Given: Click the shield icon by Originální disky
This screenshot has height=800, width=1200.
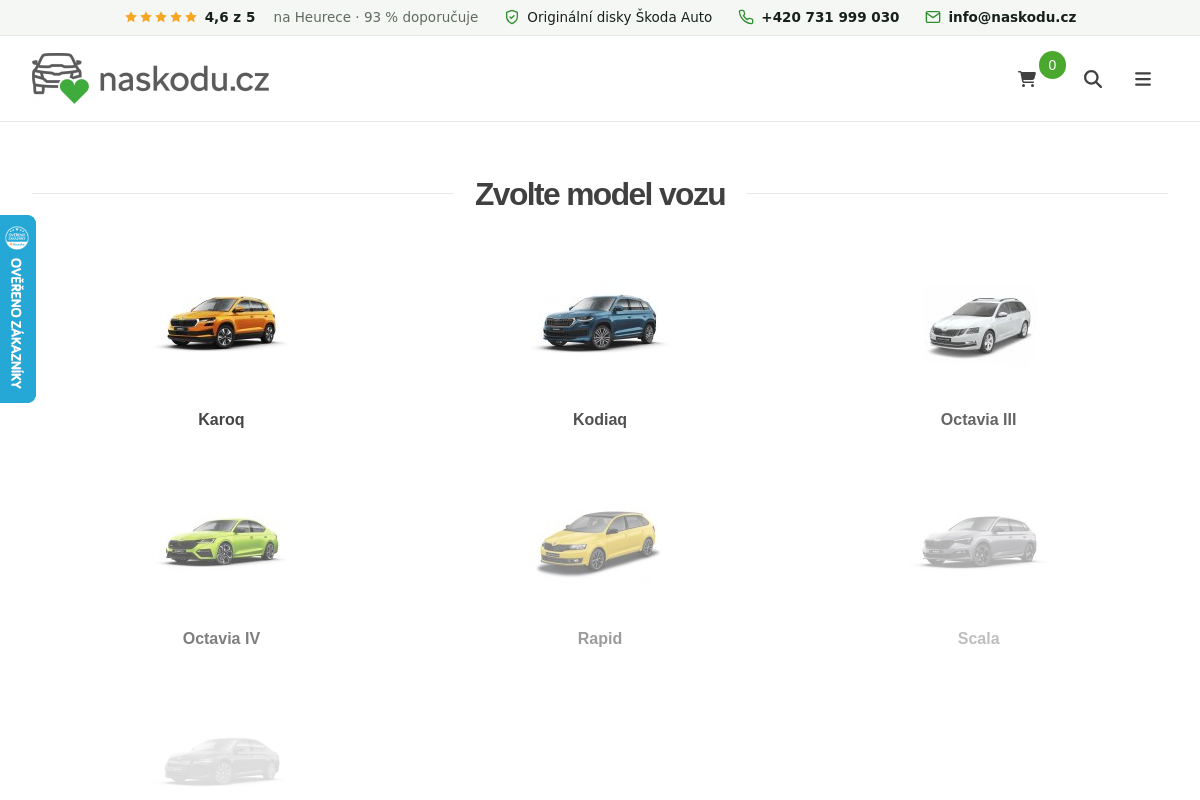Looking at the screenshot, I should click(512, 17).
